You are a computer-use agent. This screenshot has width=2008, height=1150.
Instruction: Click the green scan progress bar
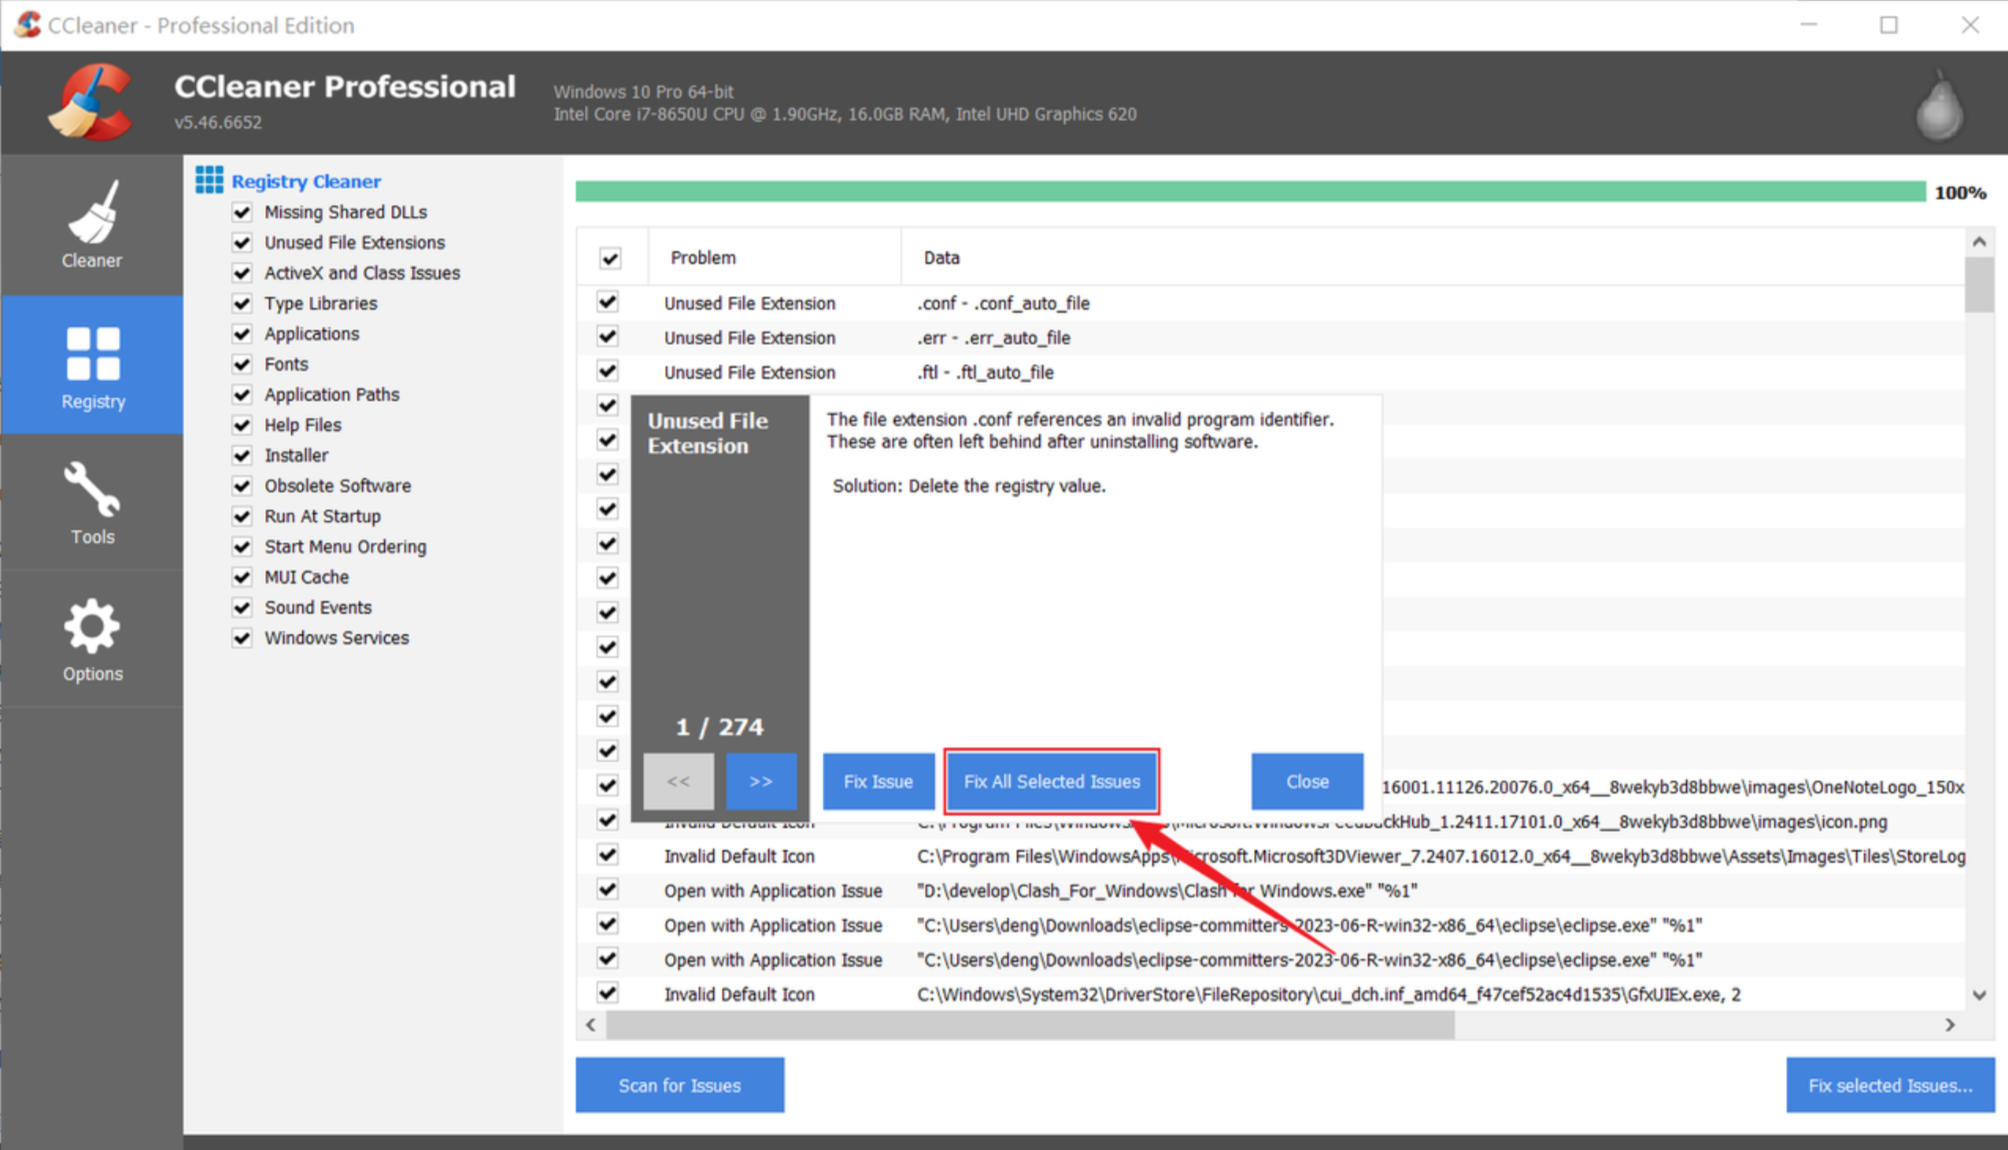coord(1249,192)
